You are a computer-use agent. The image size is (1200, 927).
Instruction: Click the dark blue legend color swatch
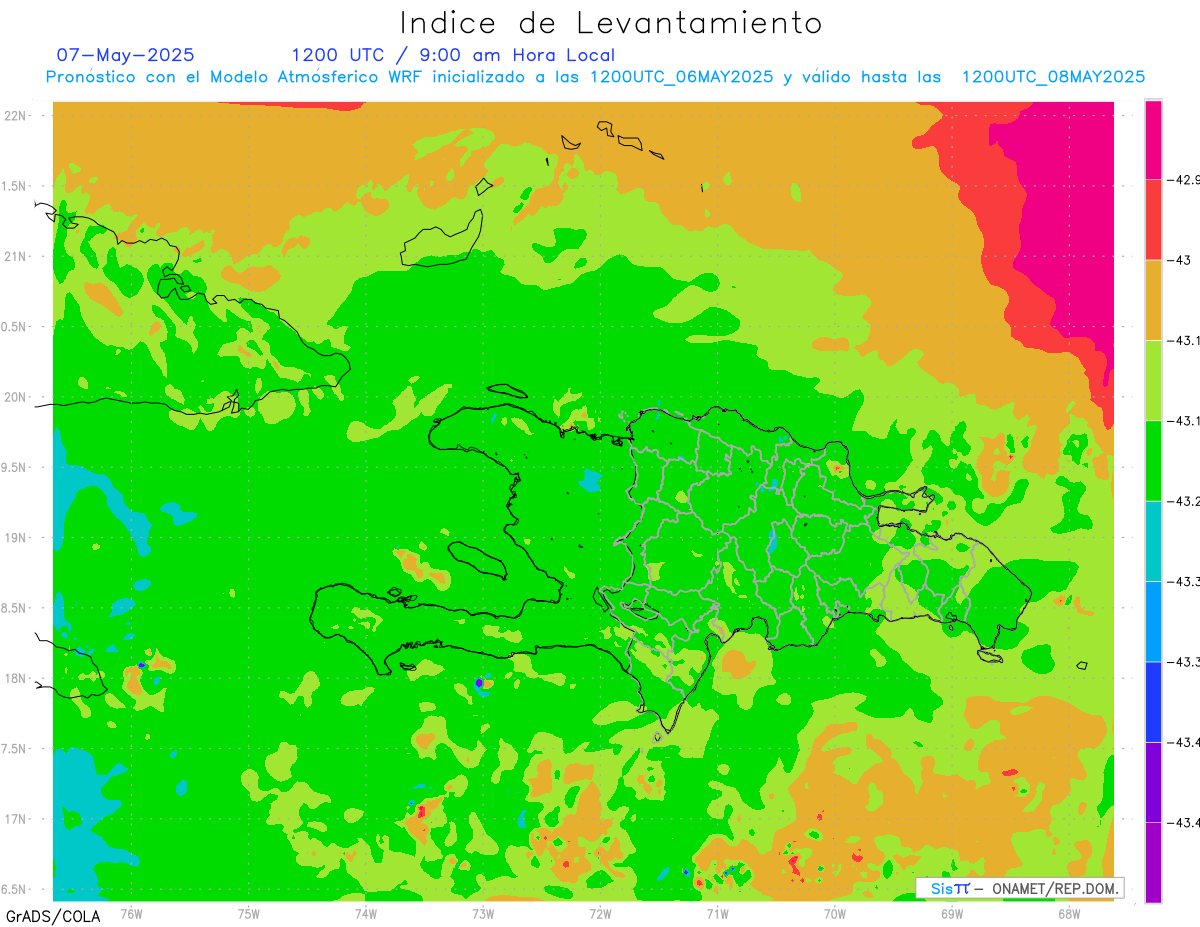tap(1153, 702)
